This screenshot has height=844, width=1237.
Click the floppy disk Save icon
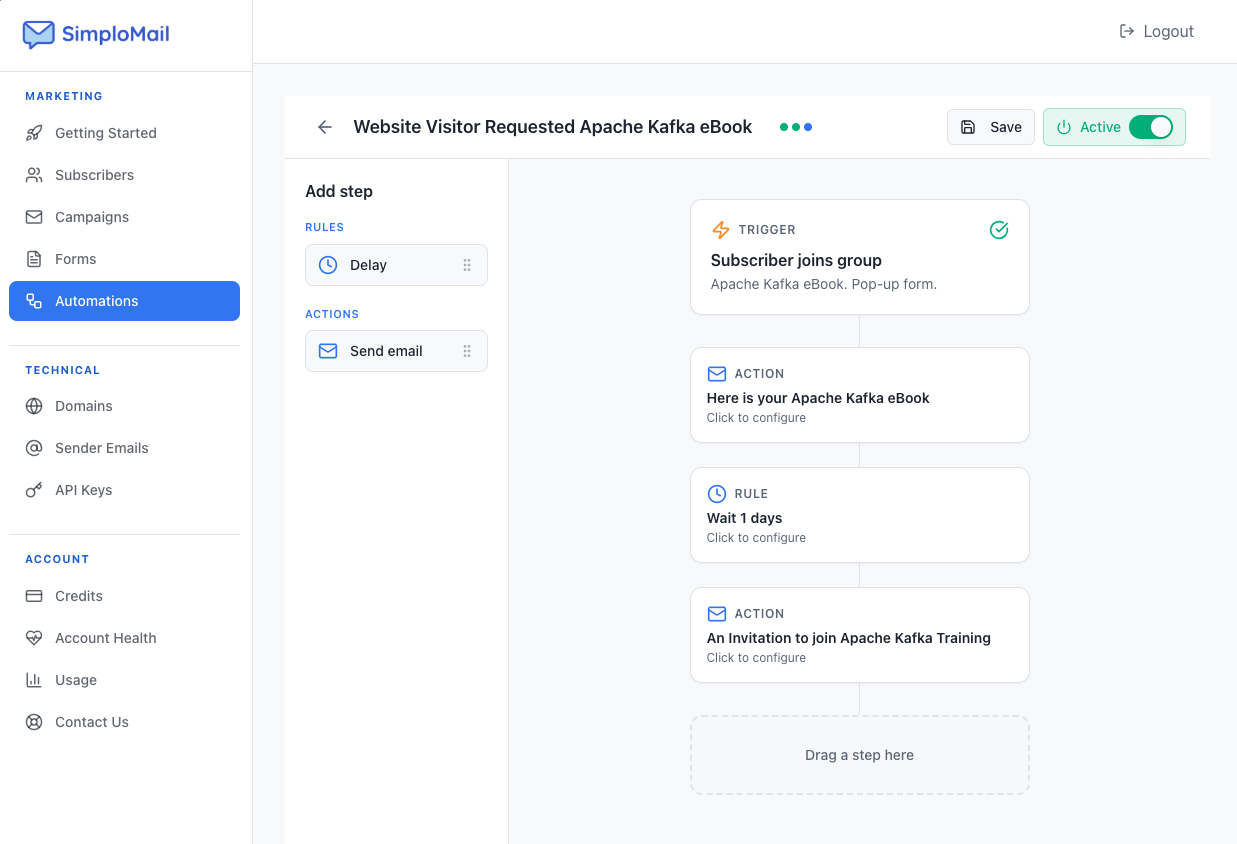click(968, 127)
